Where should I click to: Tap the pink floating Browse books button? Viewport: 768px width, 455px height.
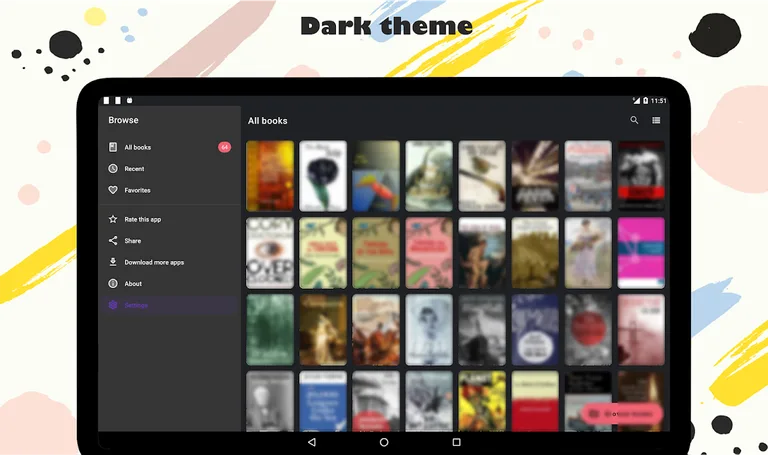point(622,414)
